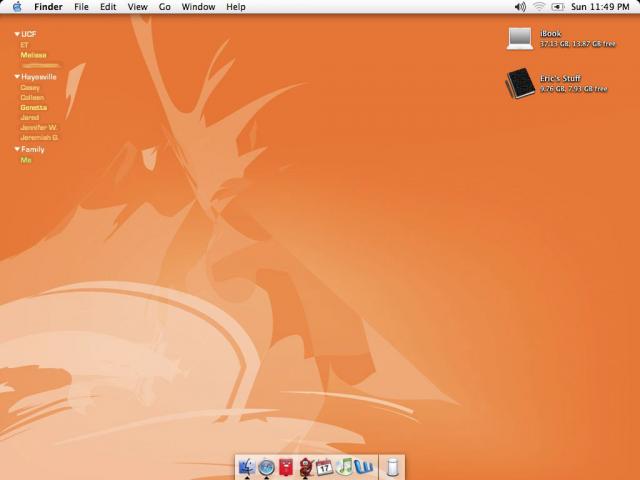640x480 pixels.
Task: Open the Go menu
Action: click(x=164, y=7)
